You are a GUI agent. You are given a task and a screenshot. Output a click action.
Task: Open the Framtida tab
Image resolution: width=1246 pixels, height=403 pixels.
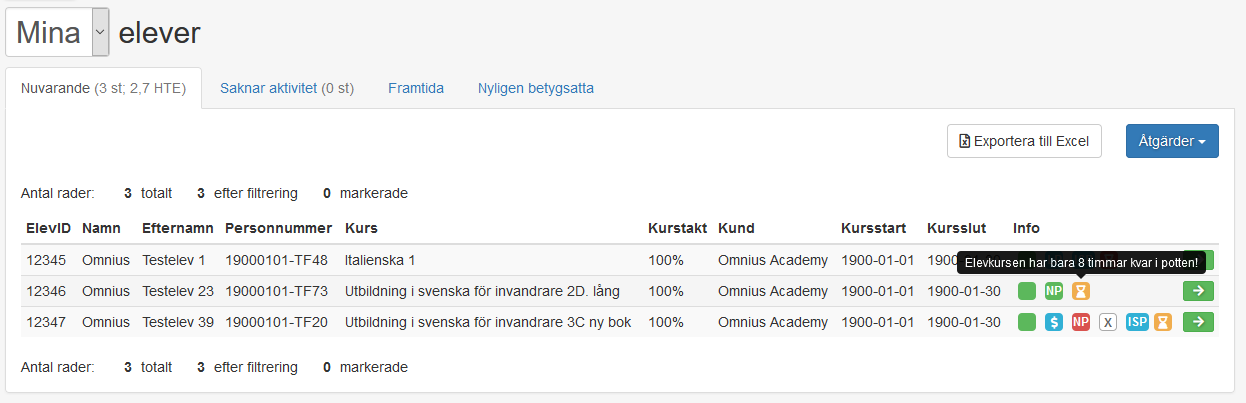[x=416, y=88]
